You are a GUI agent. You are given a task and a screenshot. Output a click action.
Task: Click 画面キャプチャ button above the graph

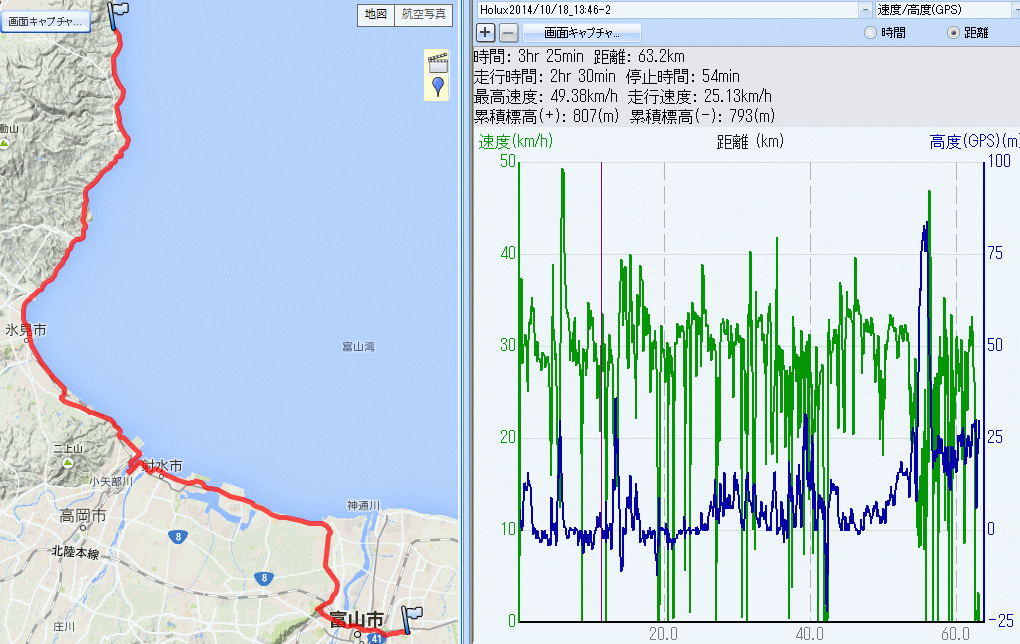coord(582,32)
